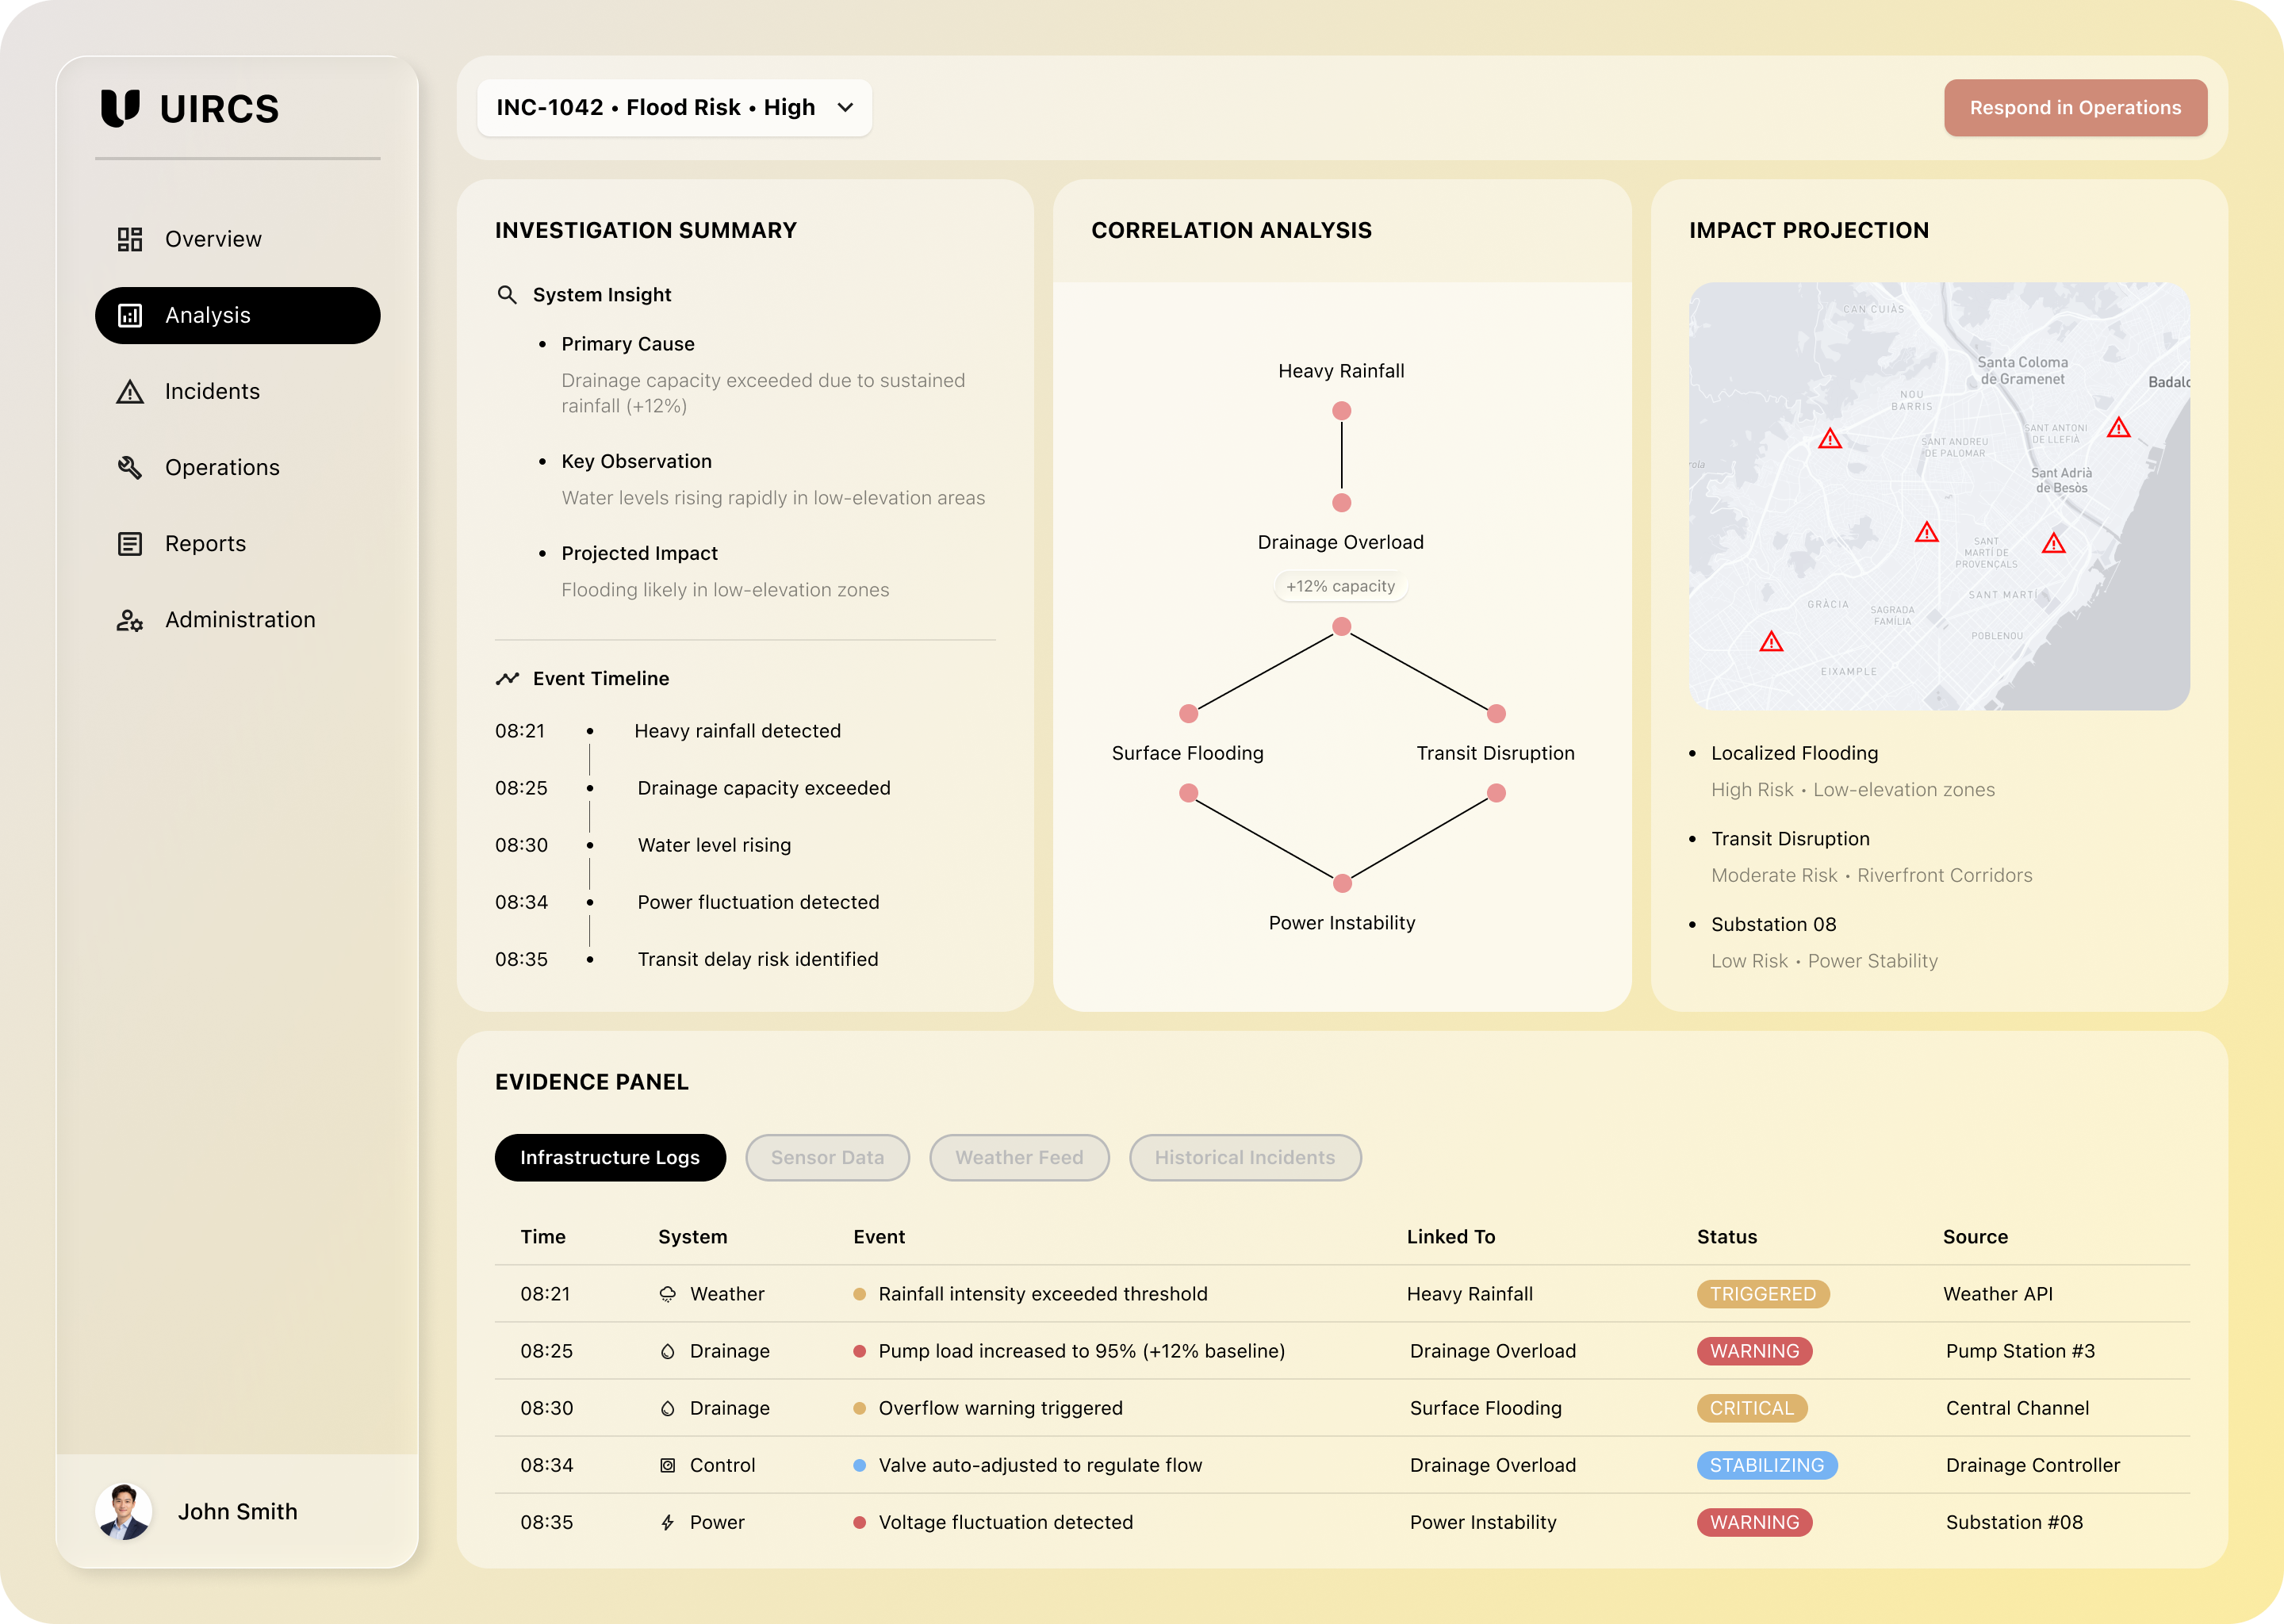2284x1624 pixels.
Task: Click the Event Timeline trend icon
Action: click(507, 679)
